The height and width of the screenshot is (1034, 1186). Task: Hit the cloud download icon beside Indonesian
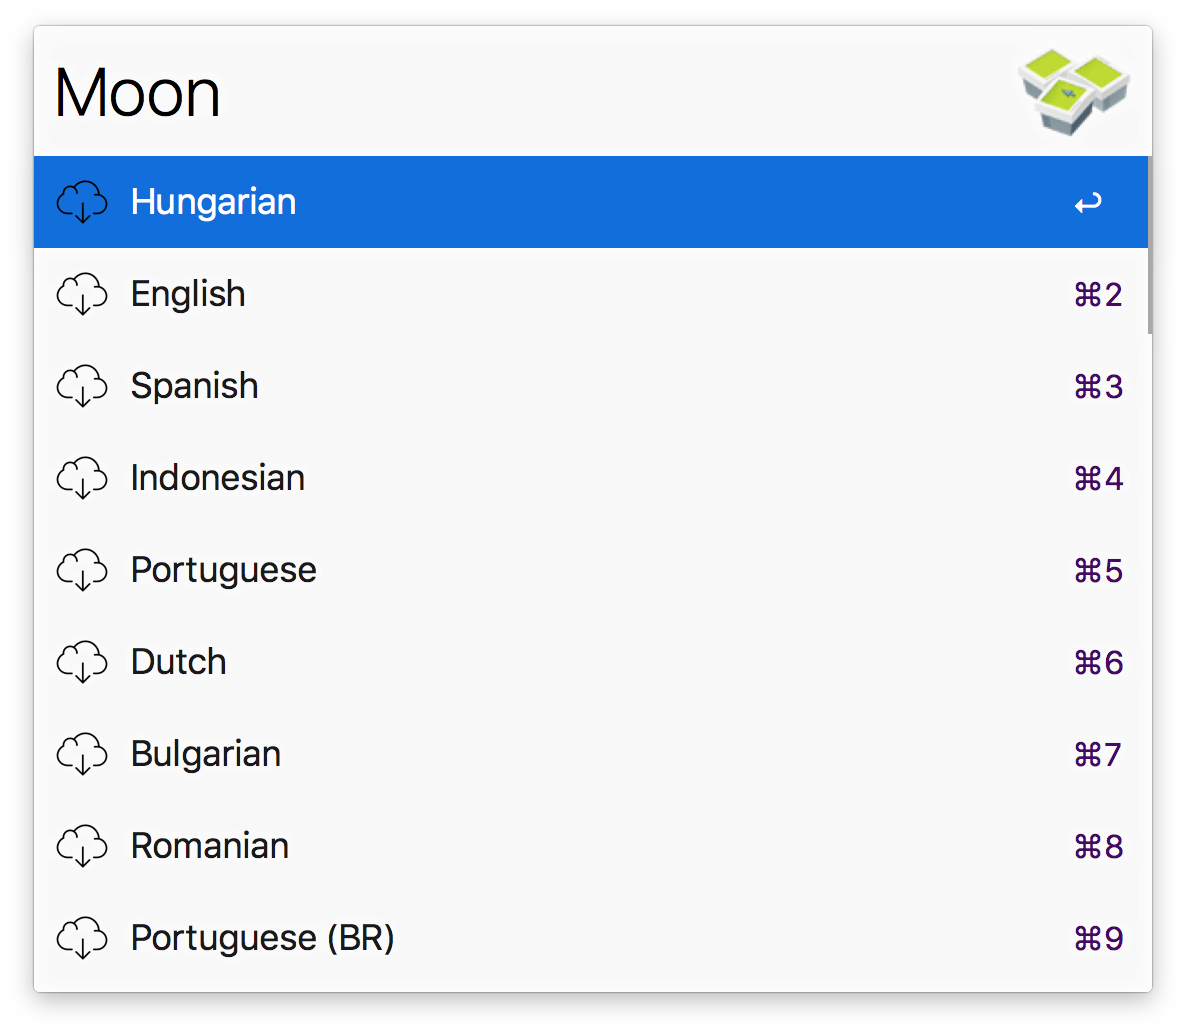tap(82, 478)
